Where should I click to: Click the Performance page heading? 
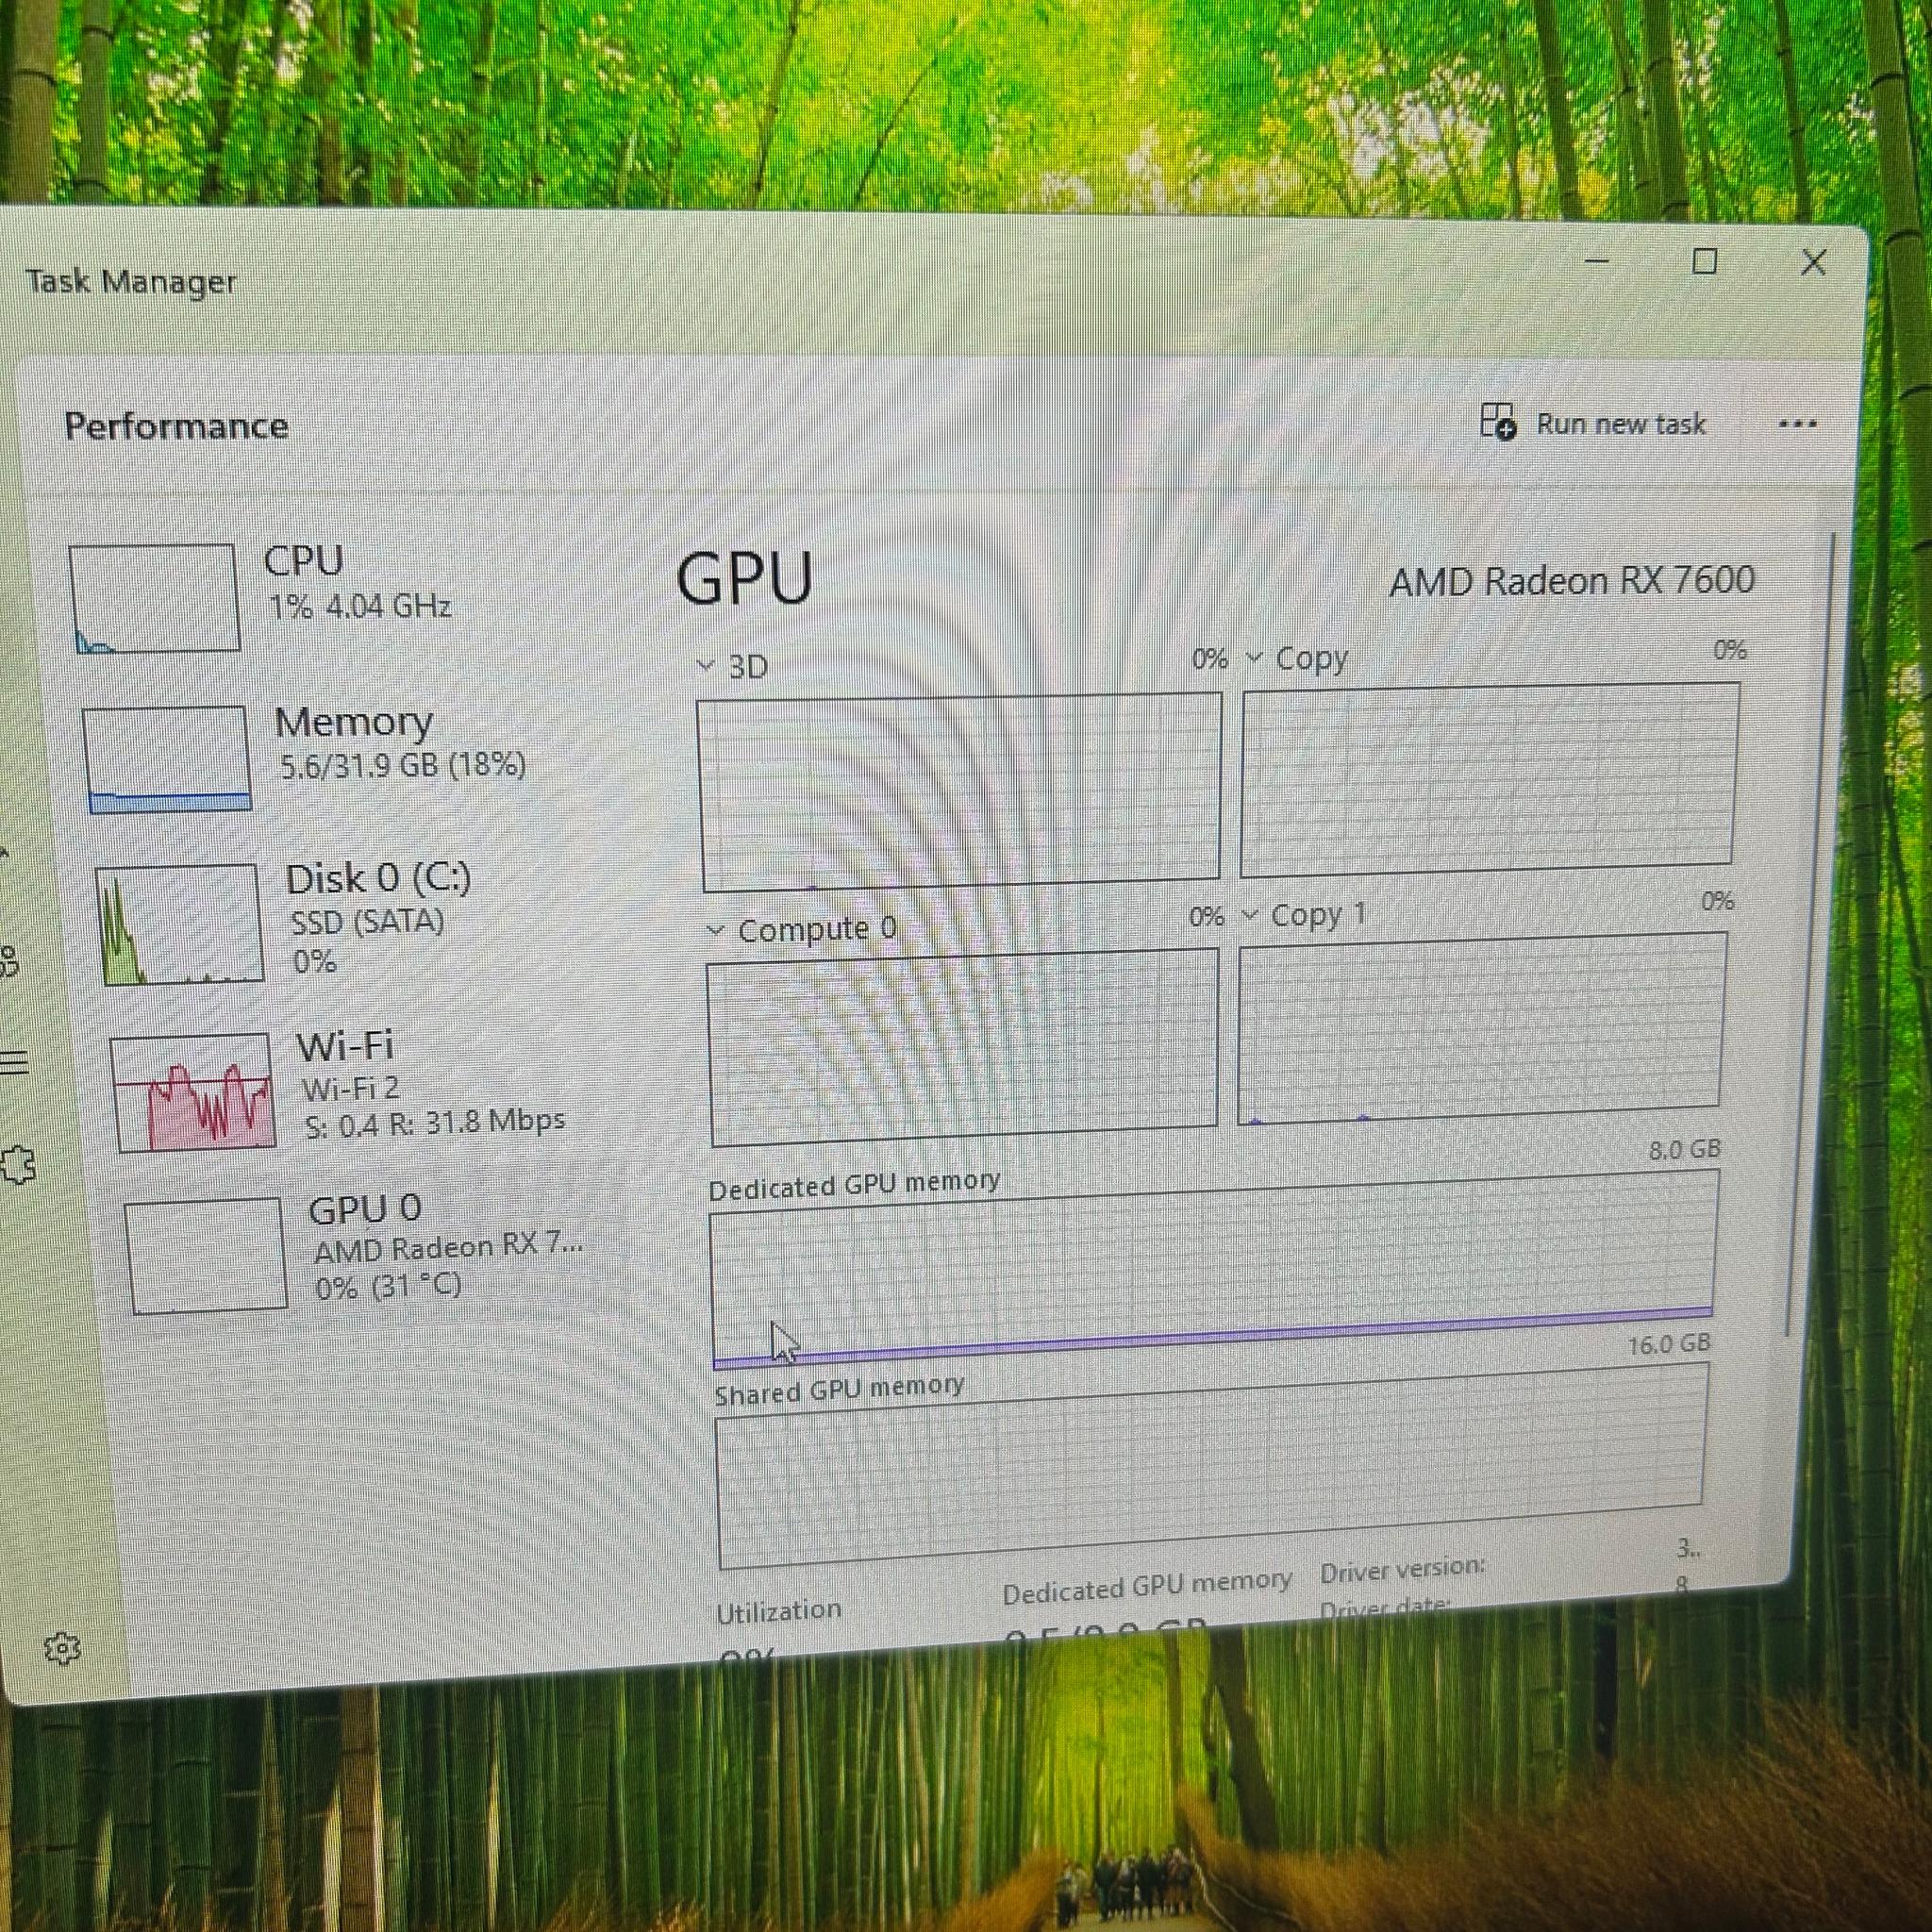click(176, 426)
